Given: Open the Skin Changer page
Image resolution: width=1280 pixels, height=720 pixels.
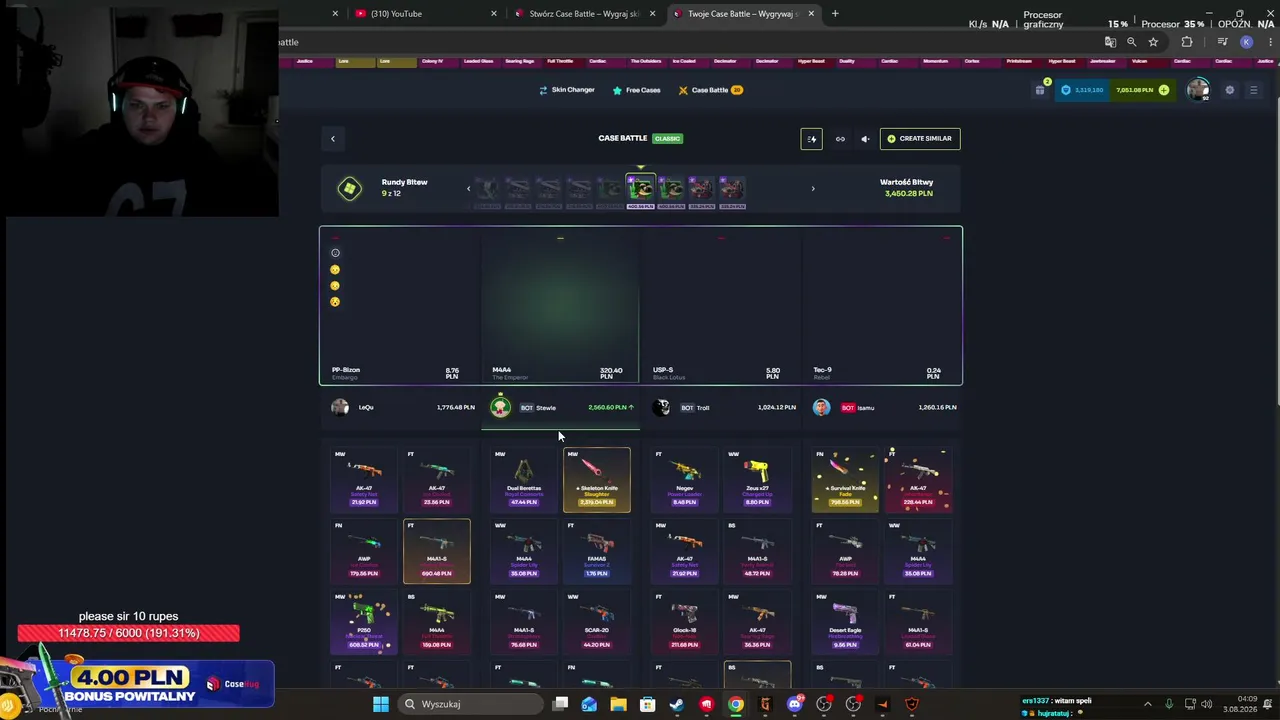Looking at the screenshot, I should [x=567, y=90].
